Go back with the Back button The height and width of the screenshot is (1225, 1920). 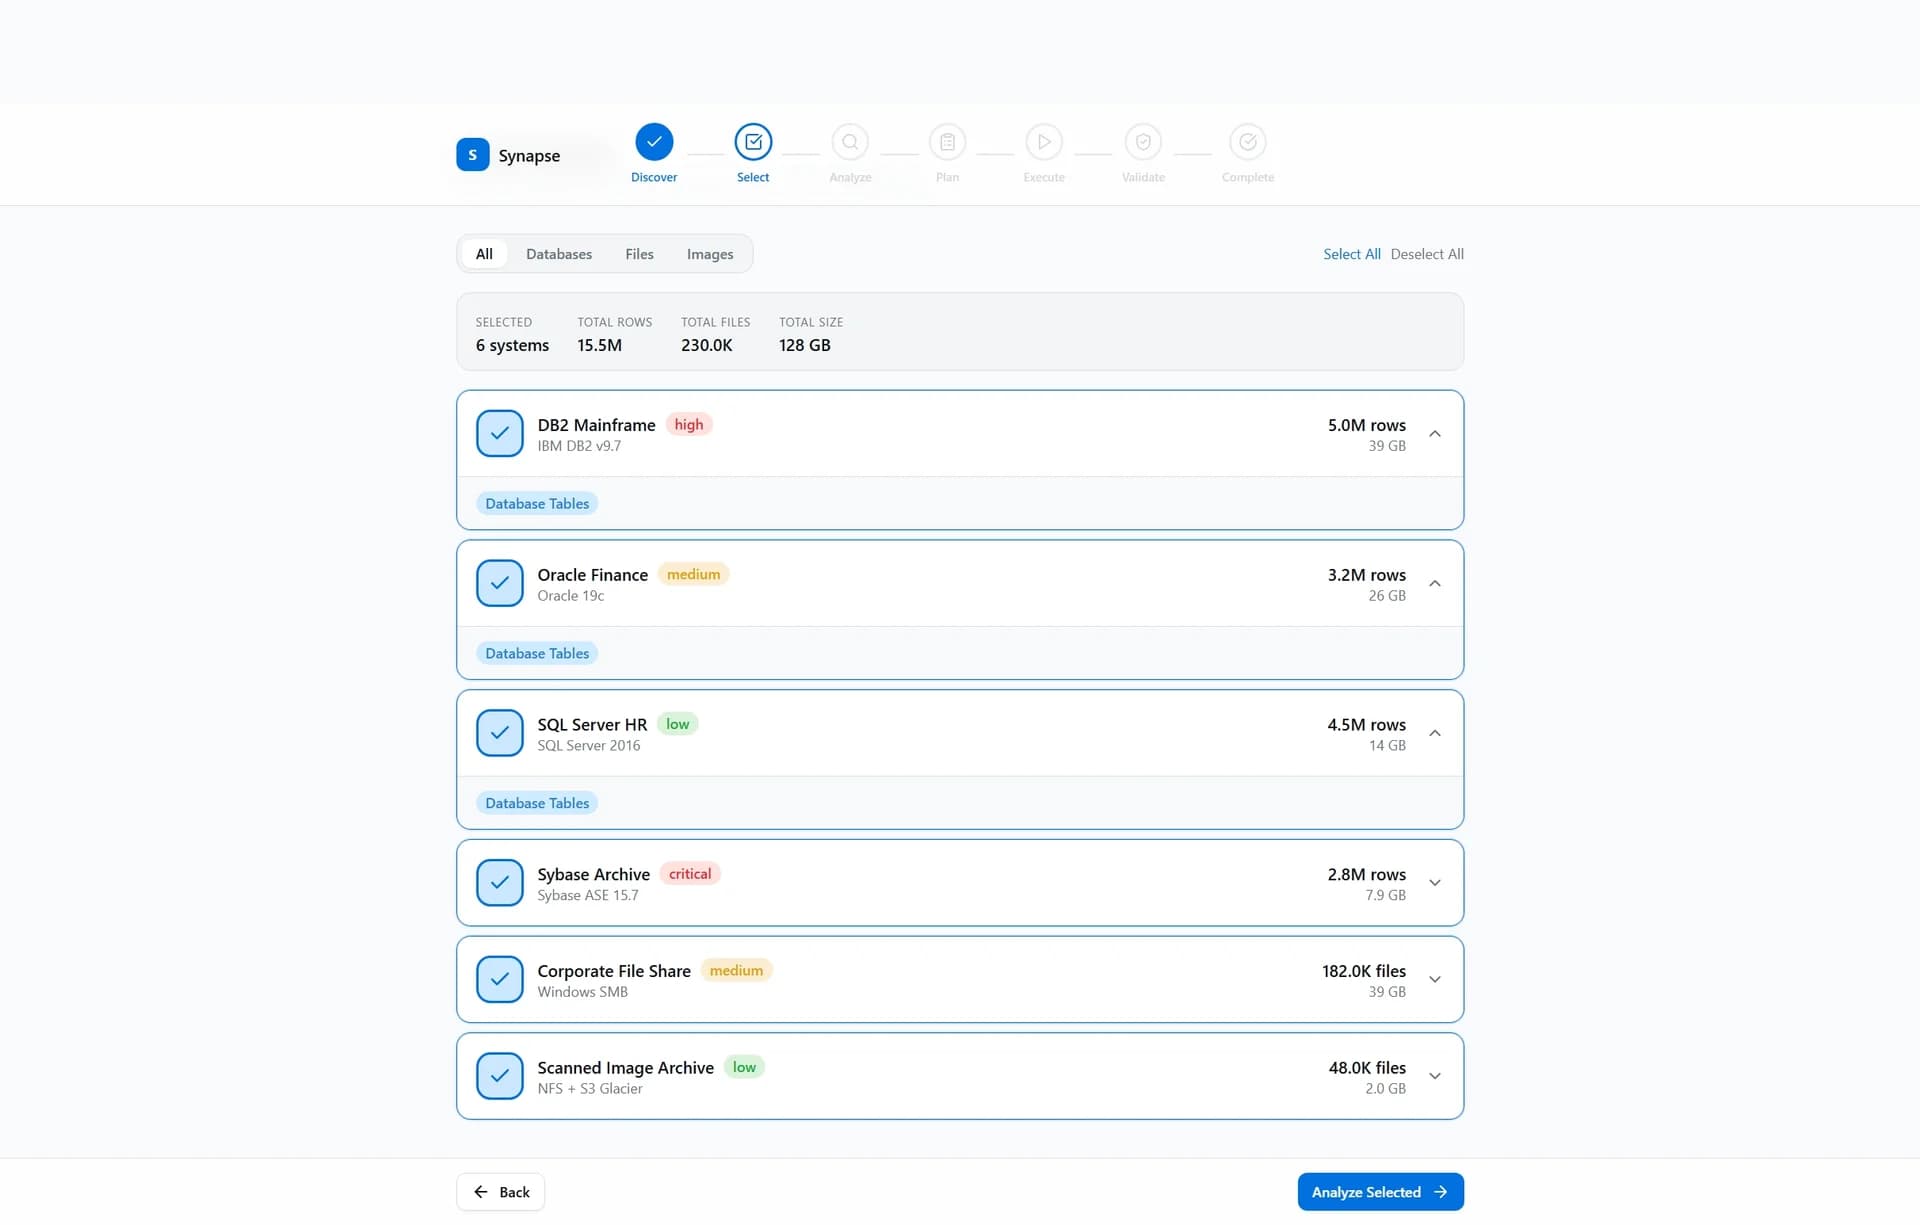coord(501,1192)
